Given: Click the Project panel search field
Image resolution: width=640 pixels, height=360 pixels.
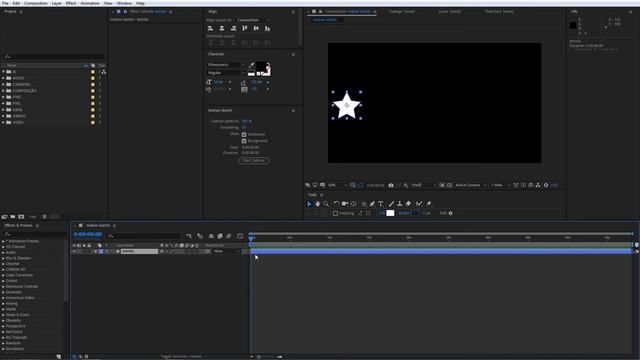Looking at the screenshot, I should coord(53,57).
